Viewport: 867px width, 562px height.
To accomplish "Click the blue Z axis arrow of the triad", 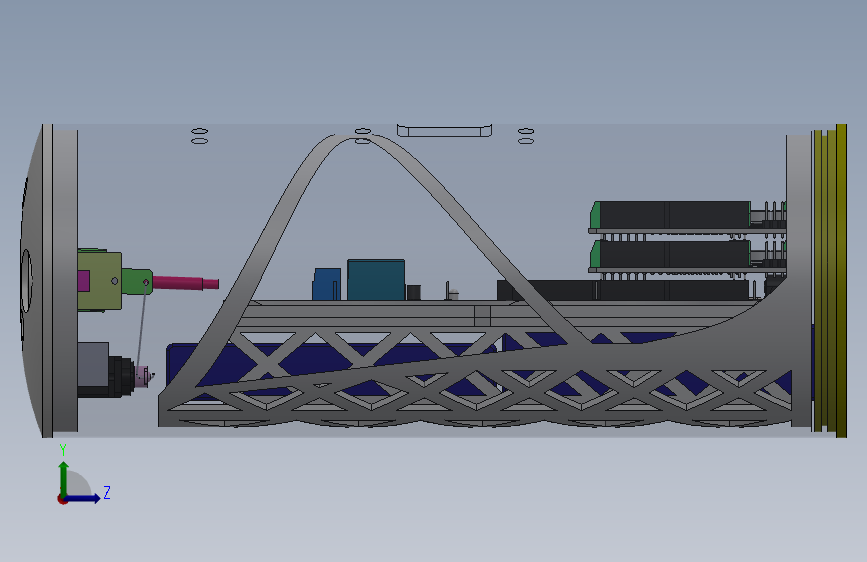I will point(83,498).
